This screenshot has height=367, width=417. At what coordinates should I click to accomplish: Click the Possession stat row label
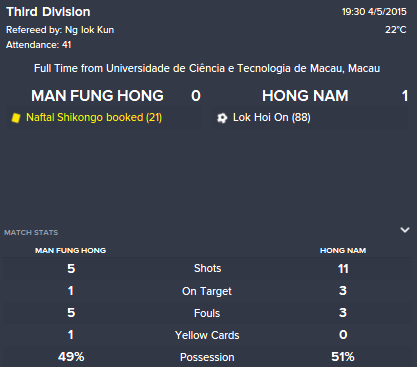(207, 357)
